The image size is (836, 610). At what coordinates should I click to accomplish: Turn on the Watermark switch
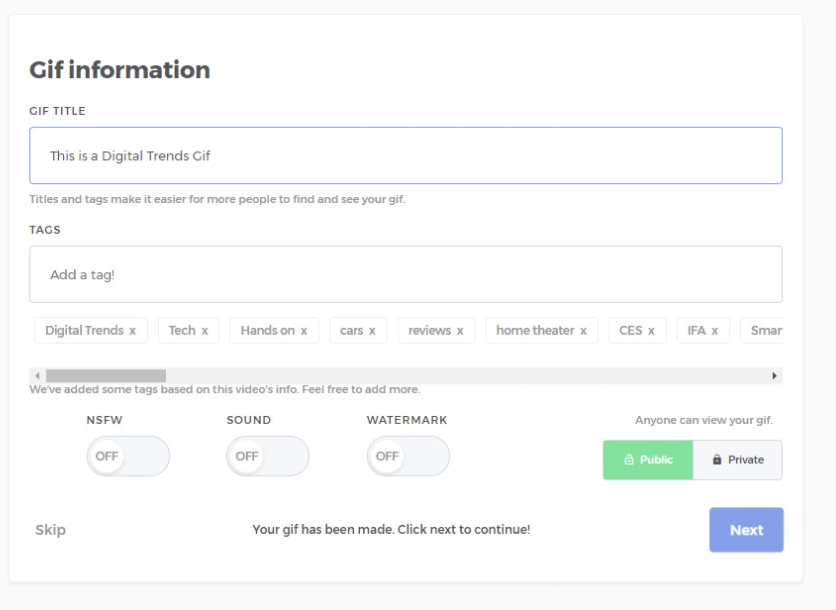coord(408,456)
